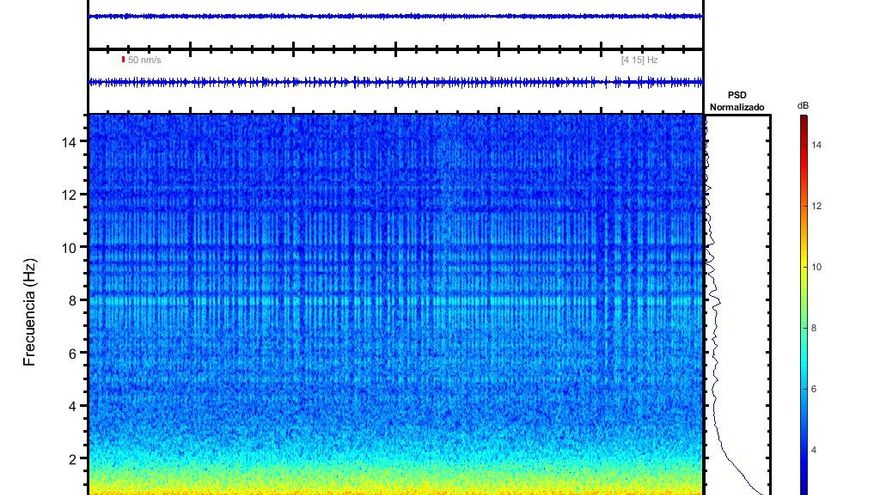Click the dark red top of the colorbar

(x=802, y=121)
